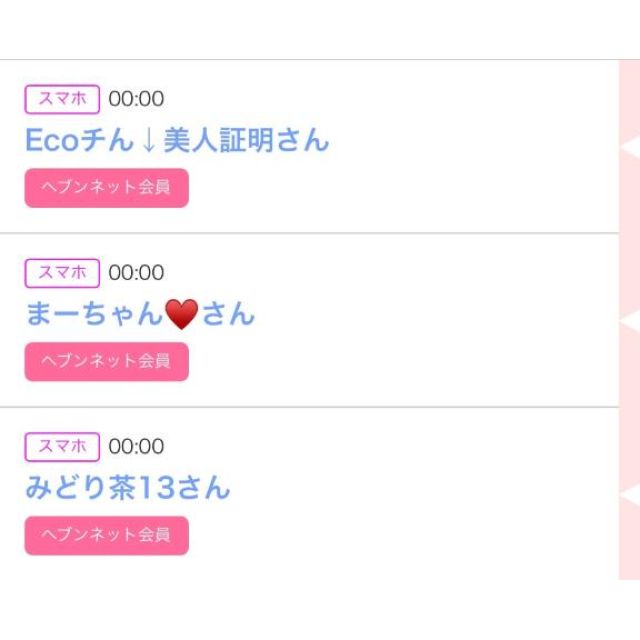Click the スマホ tag above みどり茶13 entry
The width and height of the screenshot is (640, 640).
point(62,446)
